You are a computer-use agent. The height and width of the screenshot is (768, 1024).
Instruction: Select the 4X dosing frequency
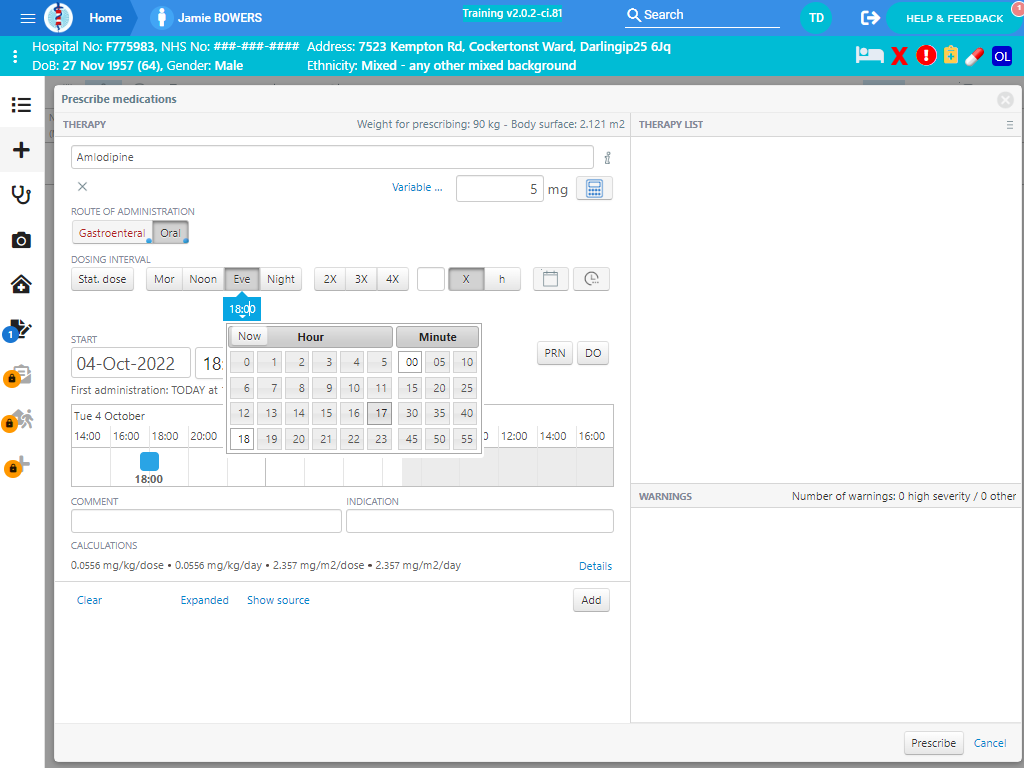[392, 279]
